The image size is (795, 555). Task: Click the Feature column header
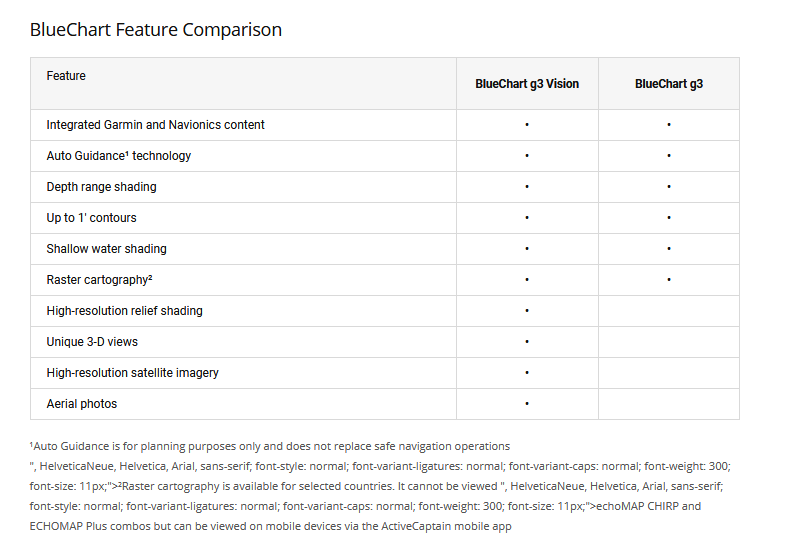[66, 76]
